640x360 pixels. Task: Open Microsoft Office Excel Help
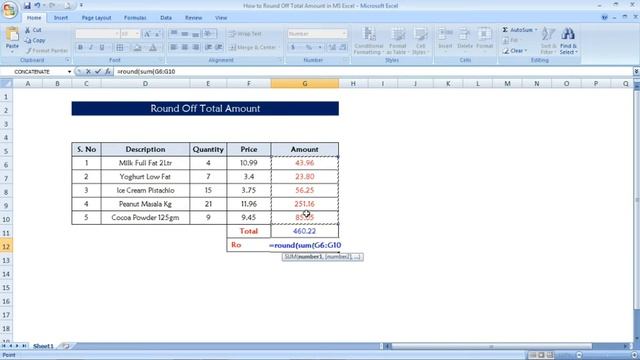pyautogui.click(x=604, y=18)
